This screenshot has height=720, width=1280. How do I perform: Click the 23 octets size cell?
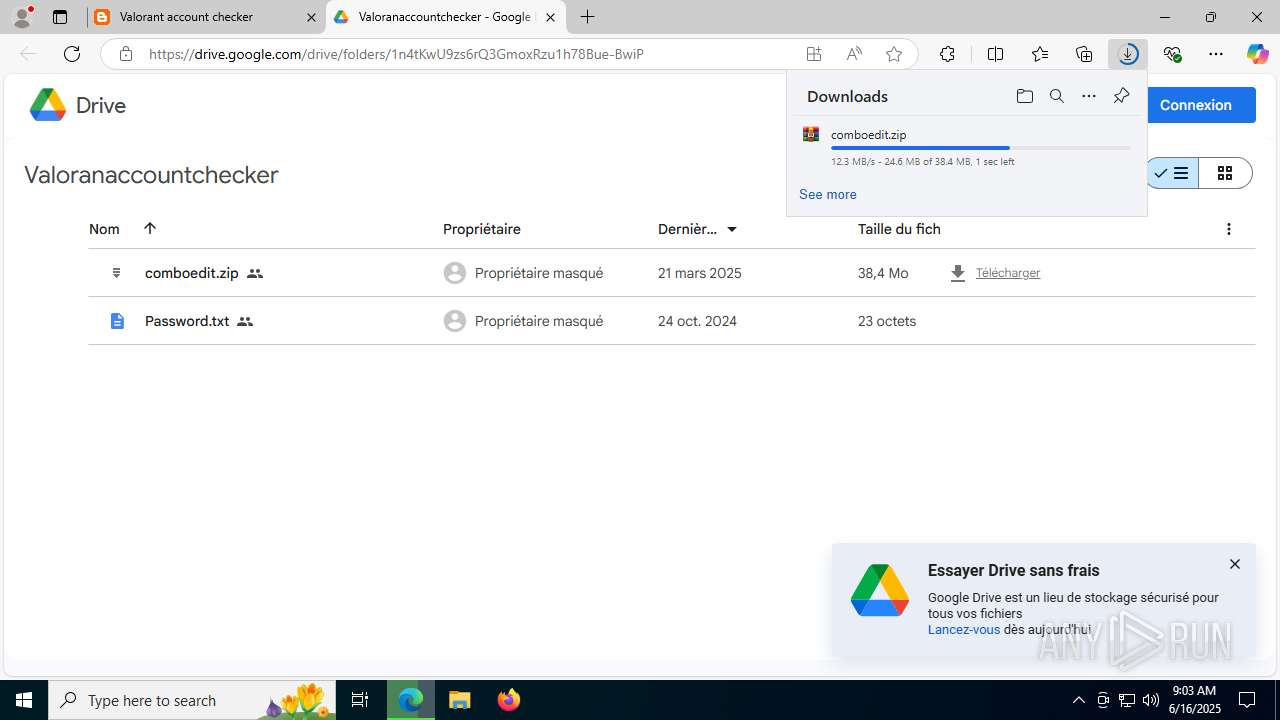pos(887,321)
